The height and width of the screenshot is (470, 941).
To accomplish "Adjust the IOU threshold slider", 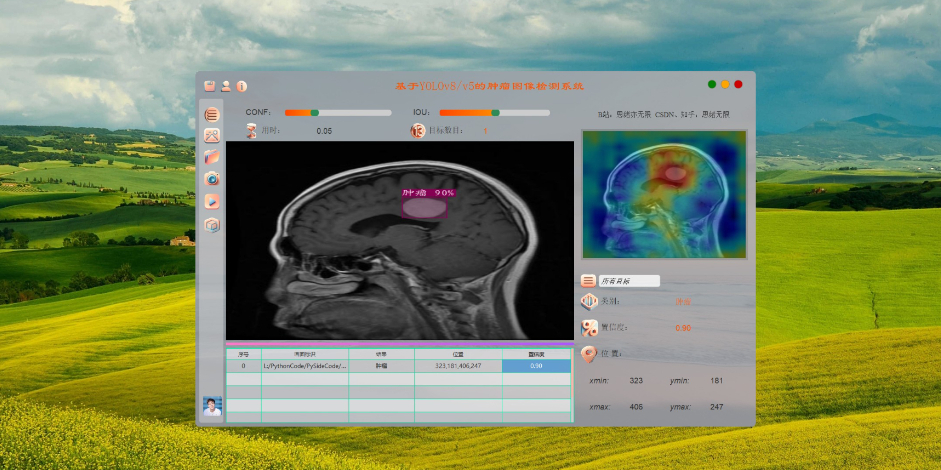I will point(495,113).
